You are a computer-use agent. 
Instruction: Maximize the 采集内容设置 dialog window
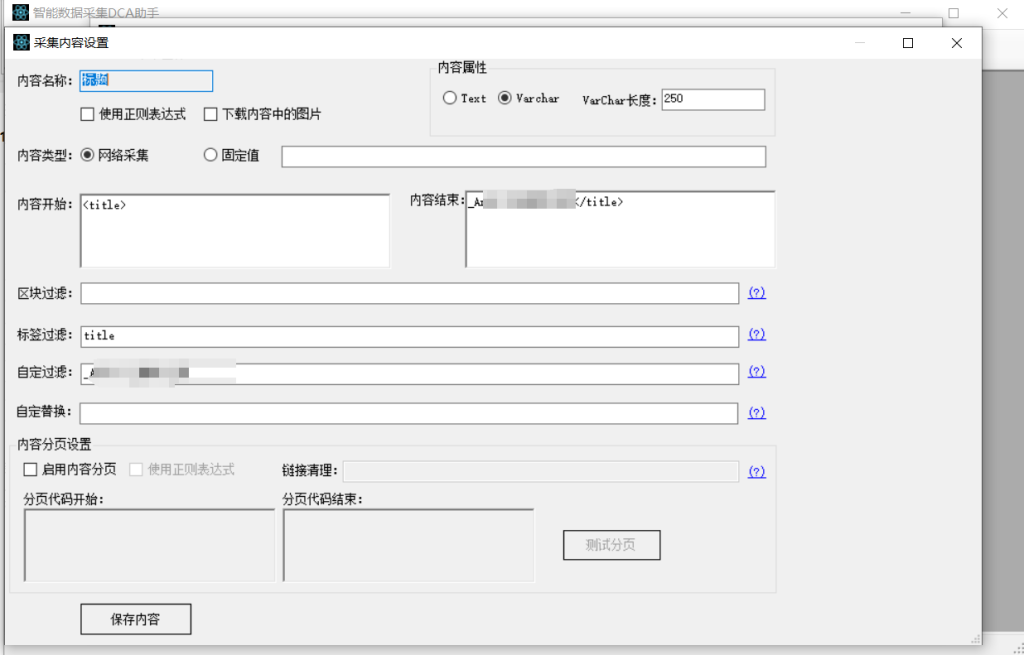(908, 43)
